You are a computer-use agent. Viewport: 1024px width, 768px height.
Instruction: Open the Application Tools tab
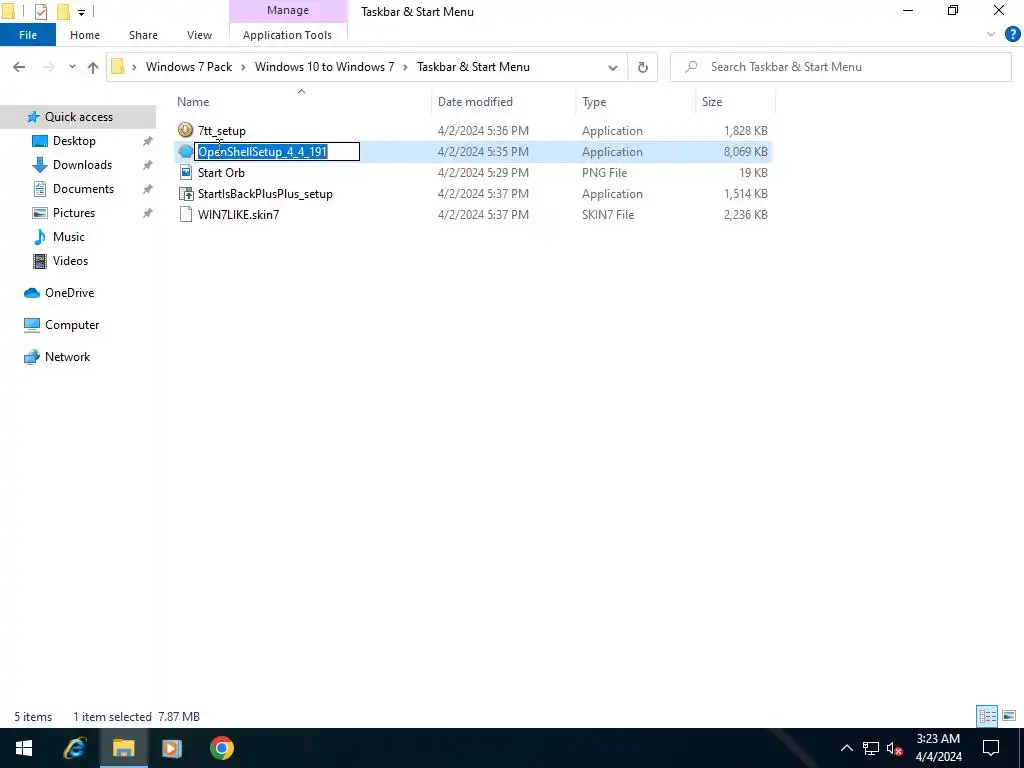tap(287, 35)
